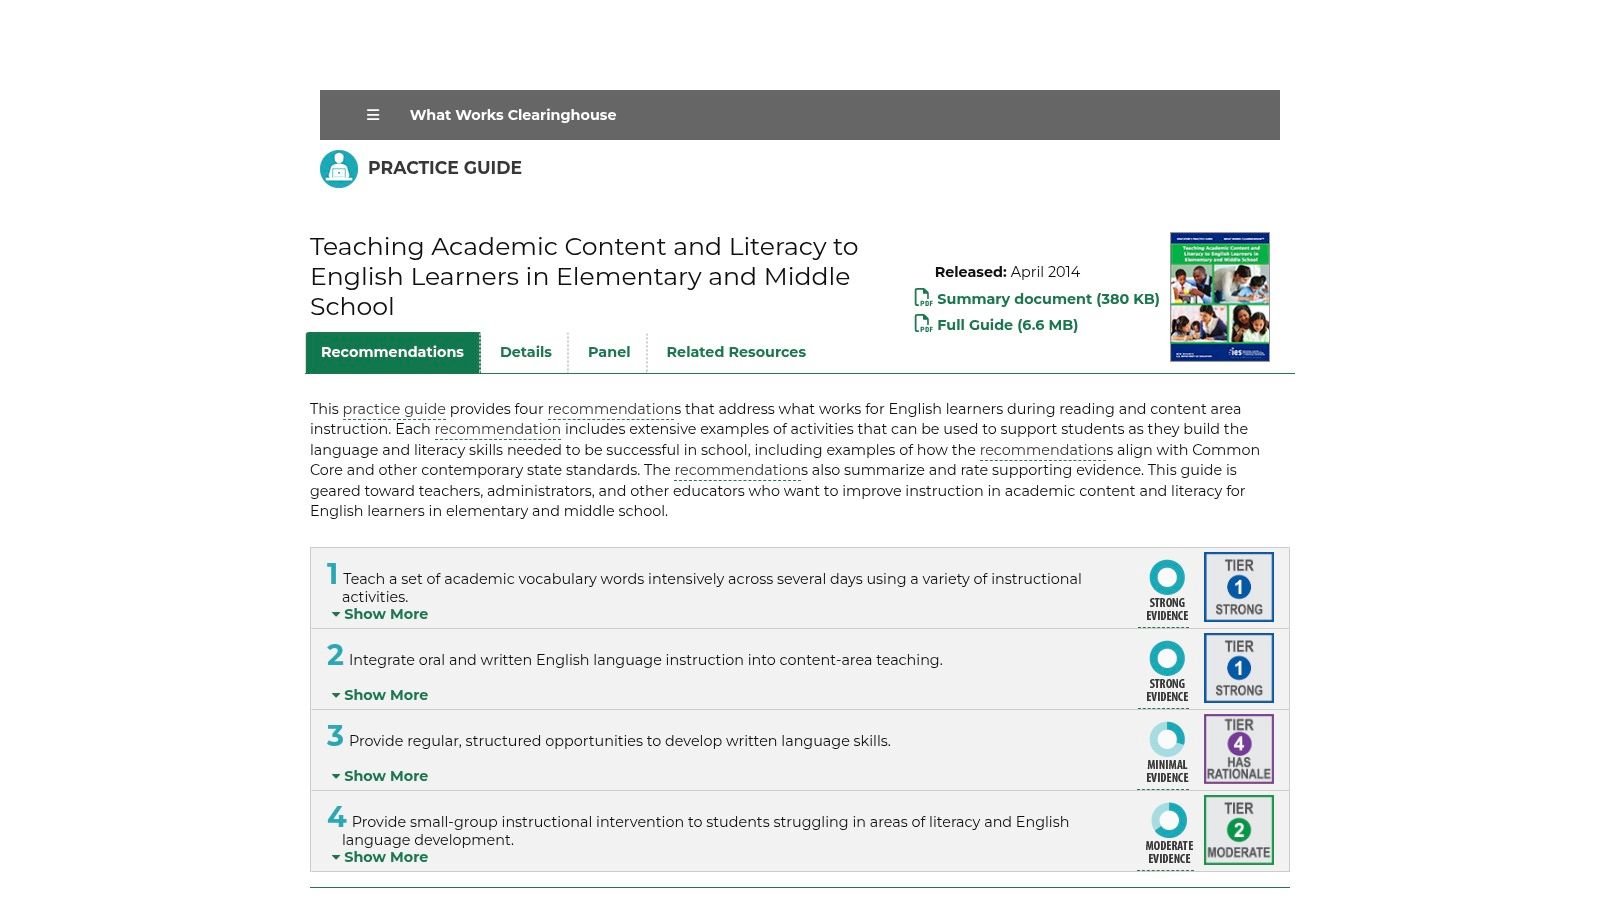The image size is (1600, 900).
Task: Click Strong Evidence icon for recommendation 1
Action: click(1167, 591)
